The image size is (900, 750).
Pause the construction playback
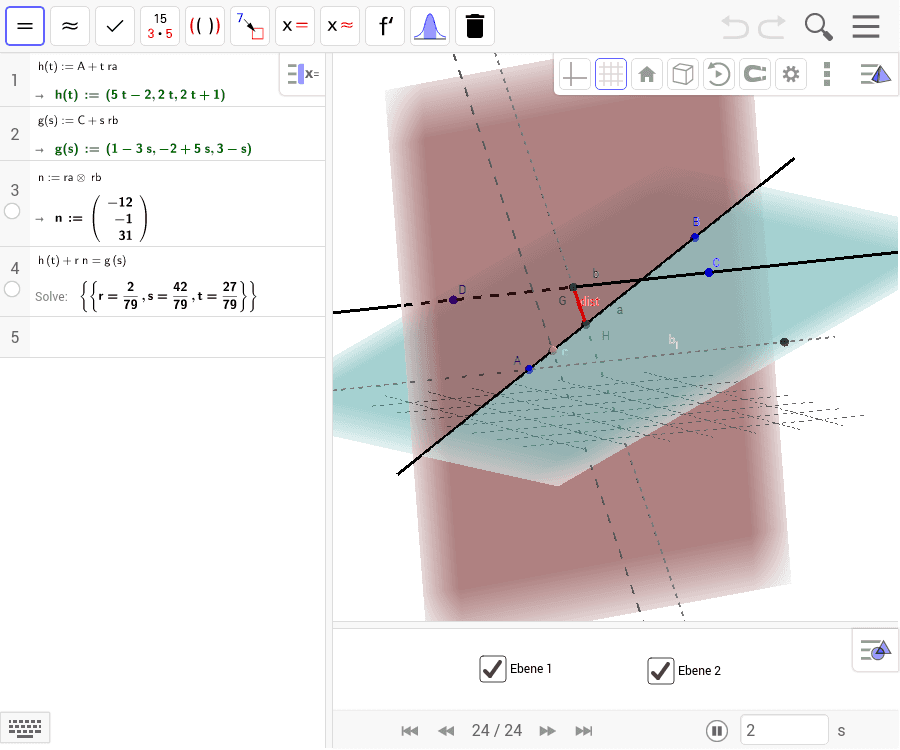click(x=717, y=731)
